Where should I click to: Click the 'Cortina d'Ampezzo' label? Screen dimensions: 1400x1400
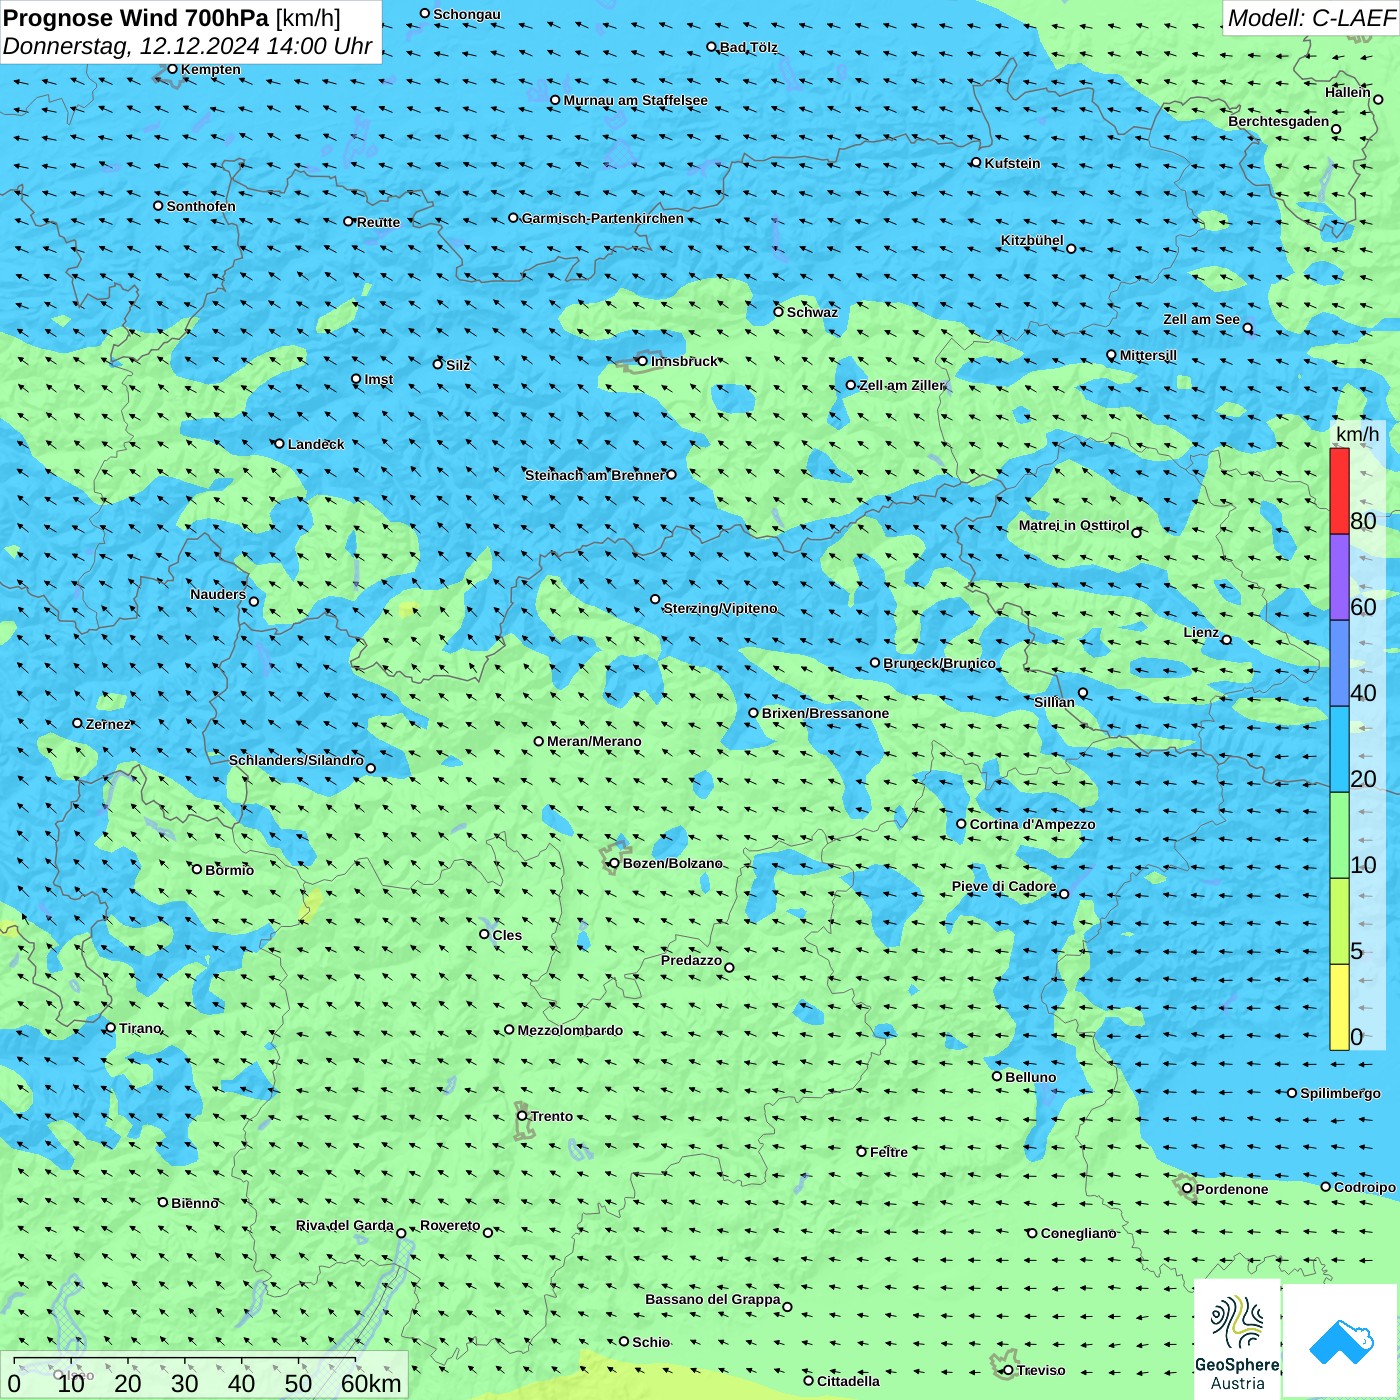1032,824
